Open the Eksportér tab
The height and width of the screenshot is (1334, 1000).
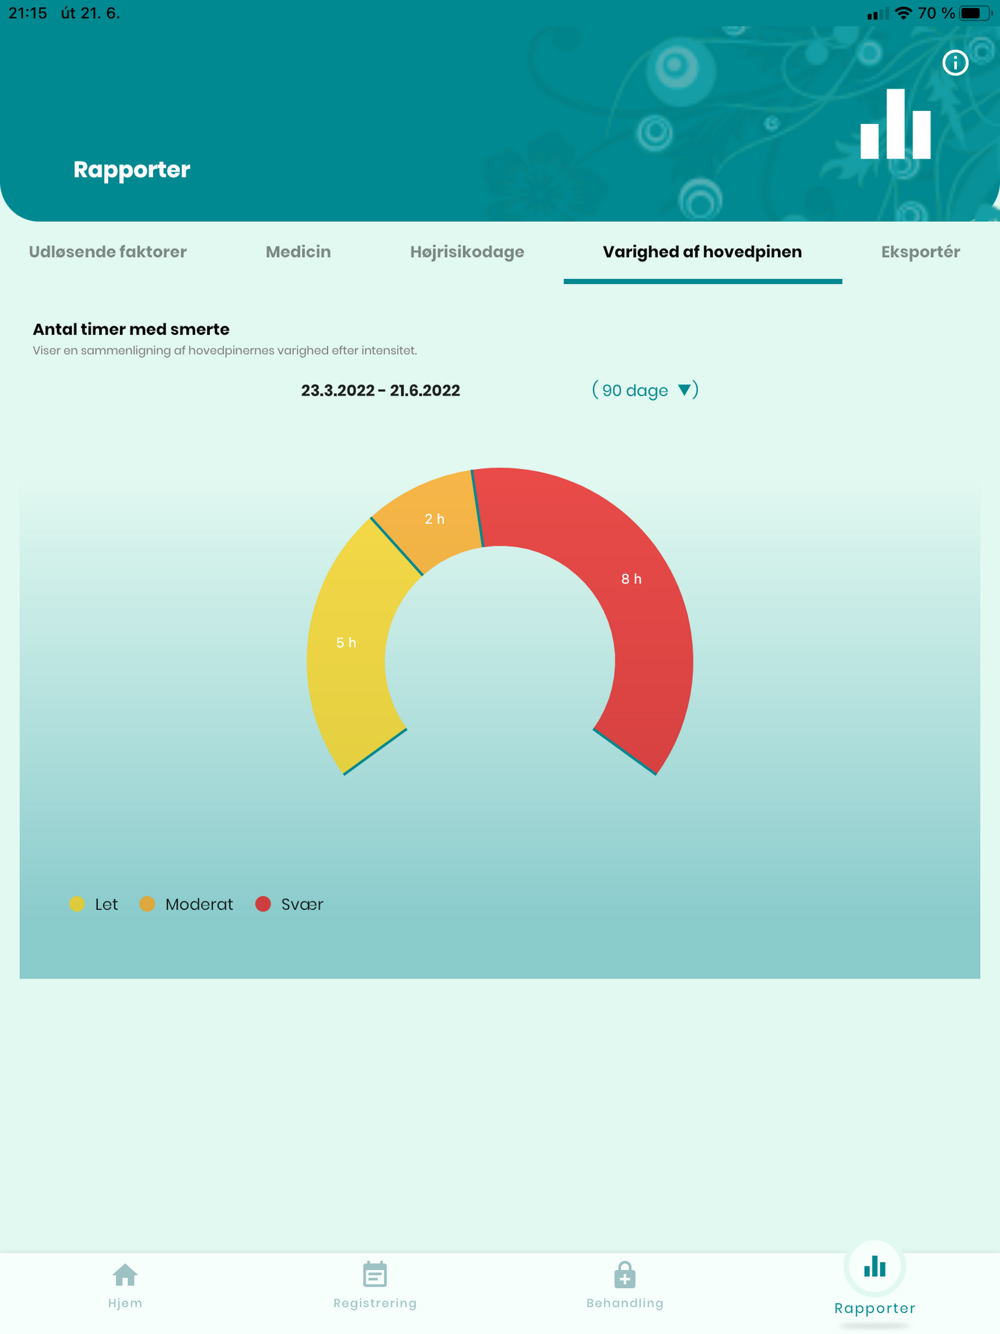(921, 252)
